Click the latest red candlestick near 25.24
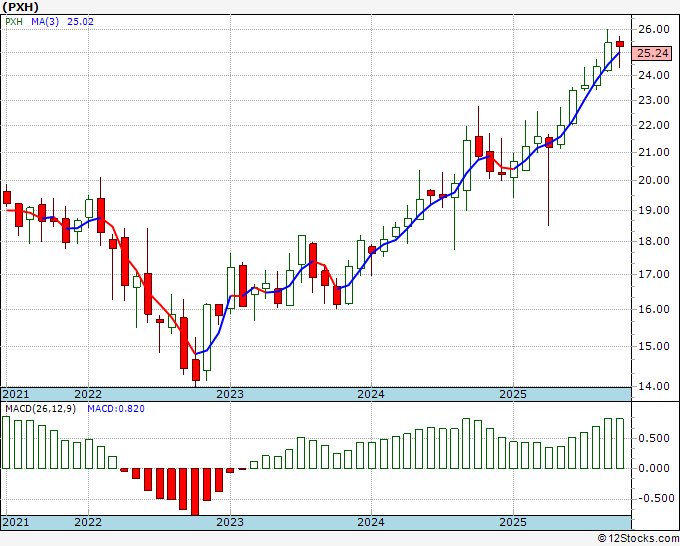 point(620,44)
